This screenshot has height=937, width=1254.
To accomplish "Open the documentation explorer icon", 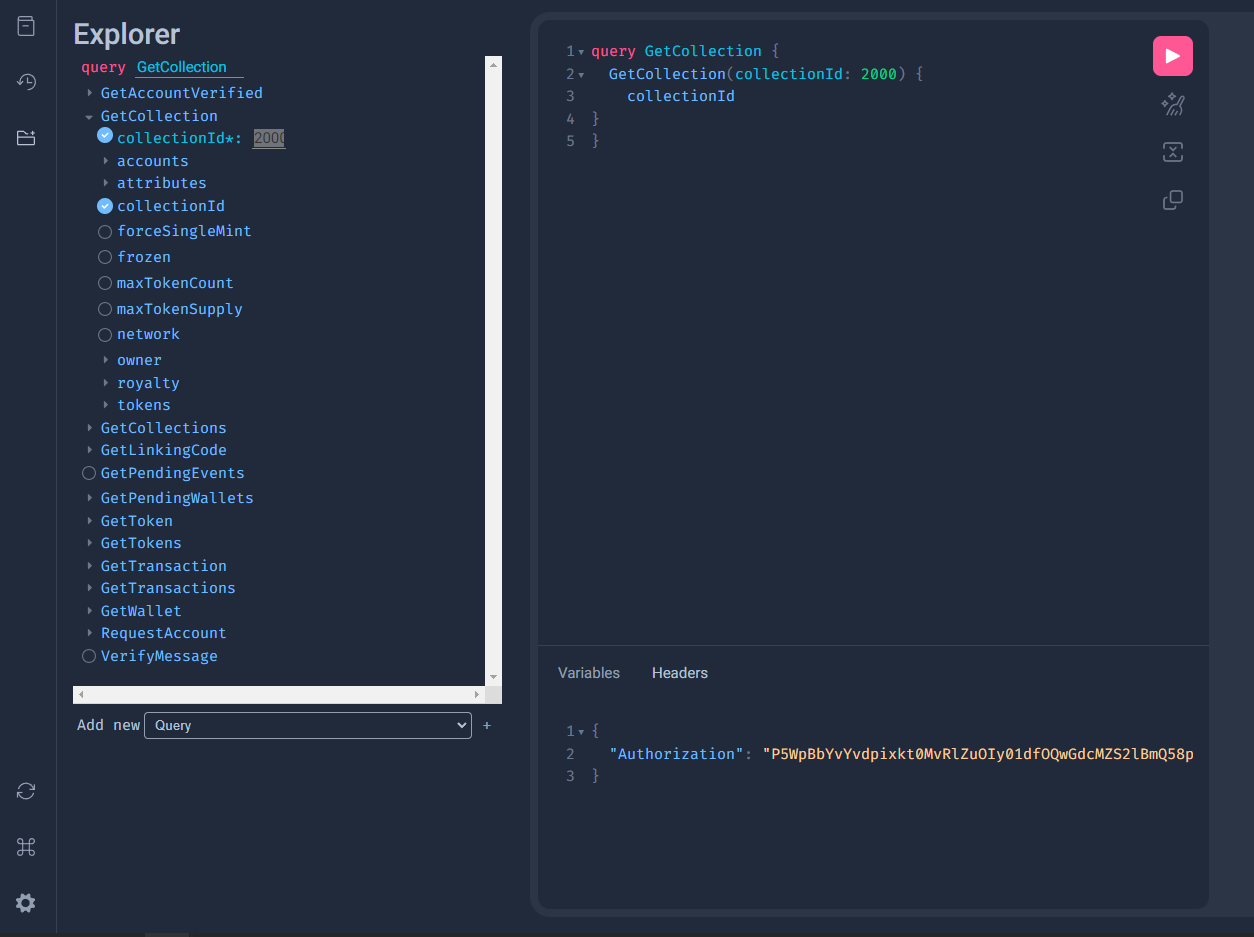I will [26, 26].
